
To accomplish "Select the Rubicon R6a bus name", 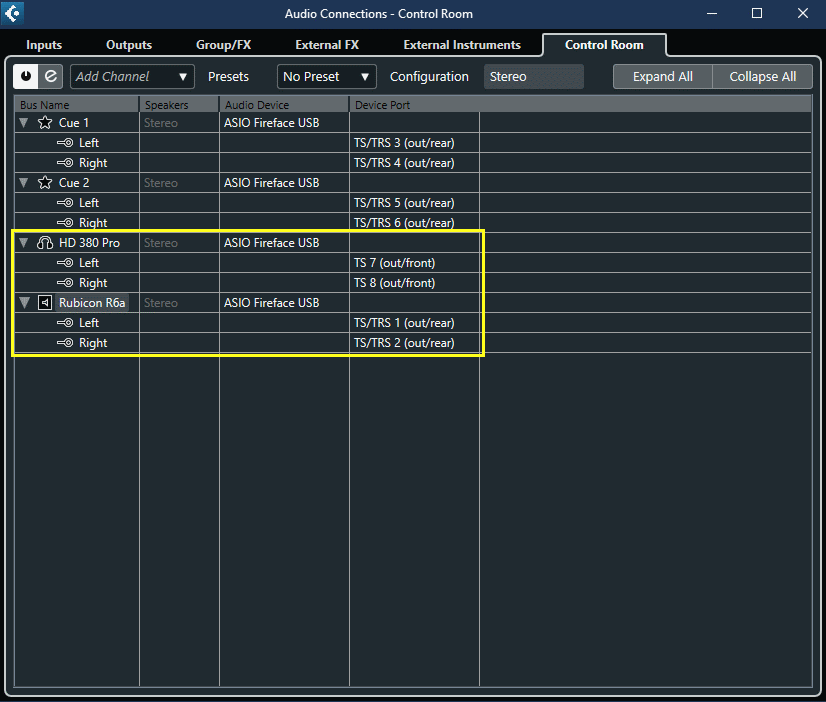I will [92, 303].
